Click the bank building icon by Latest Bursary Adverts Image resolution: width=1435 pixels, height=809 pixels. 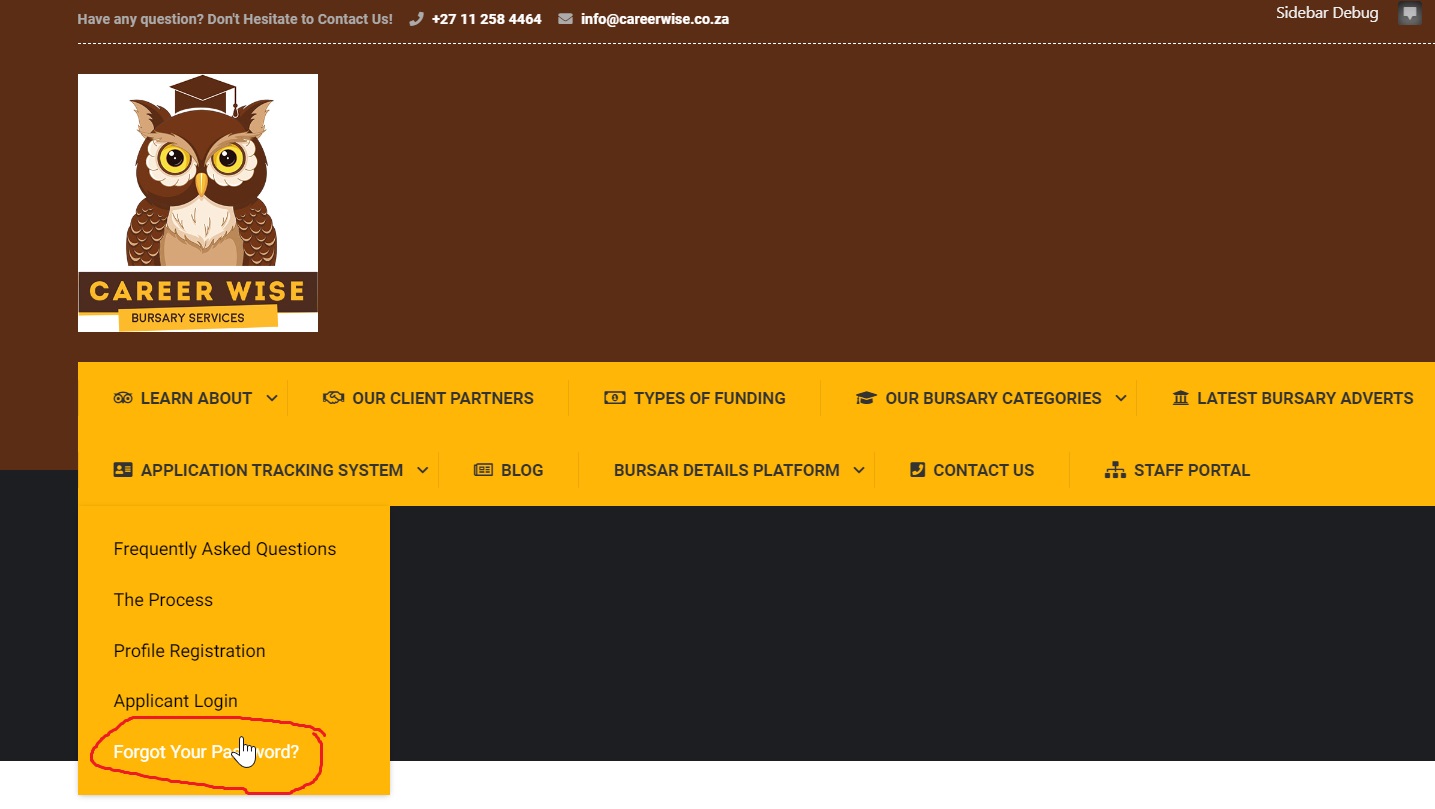[x=1181, y=398]
